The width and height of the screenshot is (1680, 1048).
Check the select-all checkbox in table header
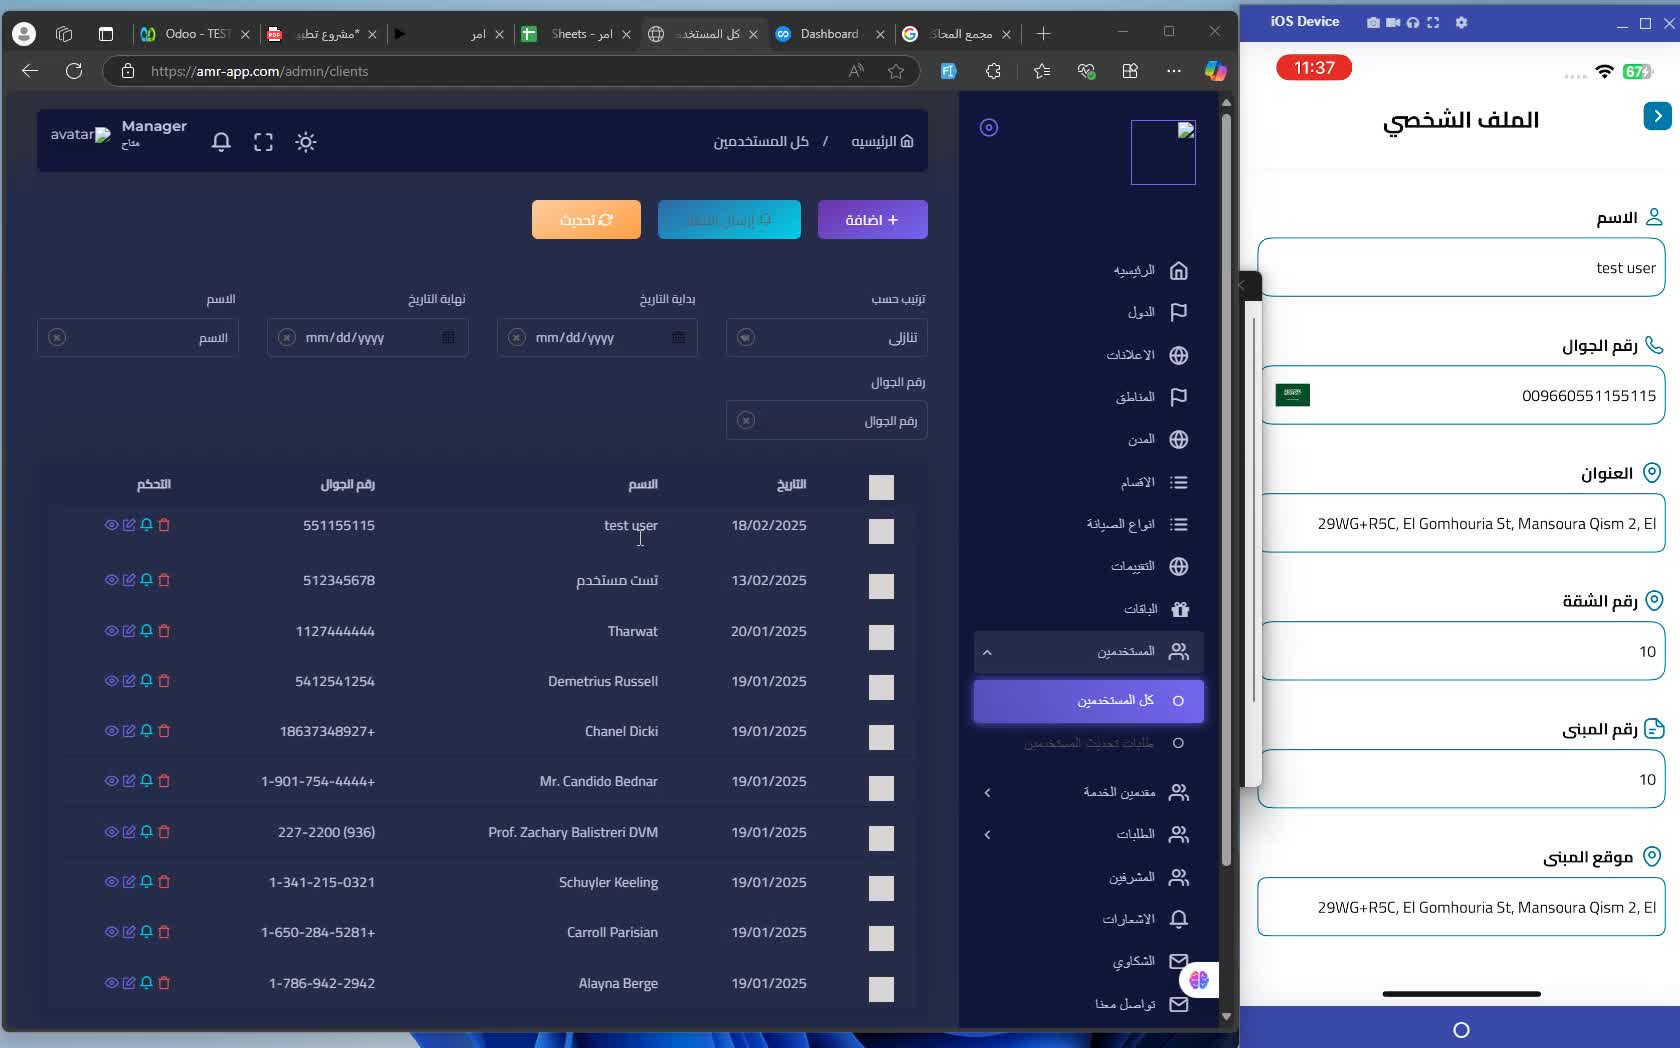pos(881,487)
